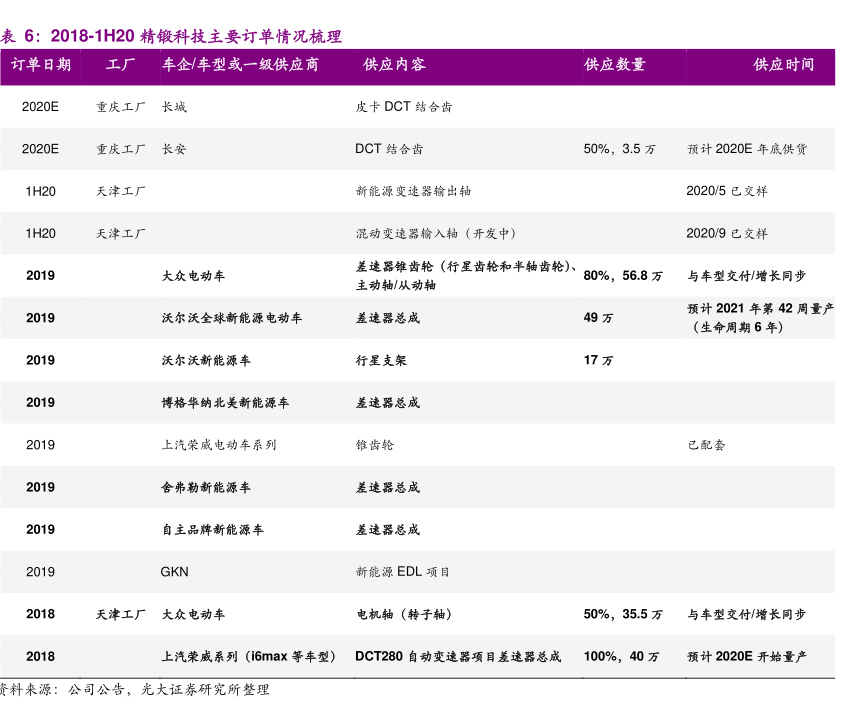842x705 pixels.
Task: Click 电机轴（转子轴）cell
Action: (x=409, y=615)
